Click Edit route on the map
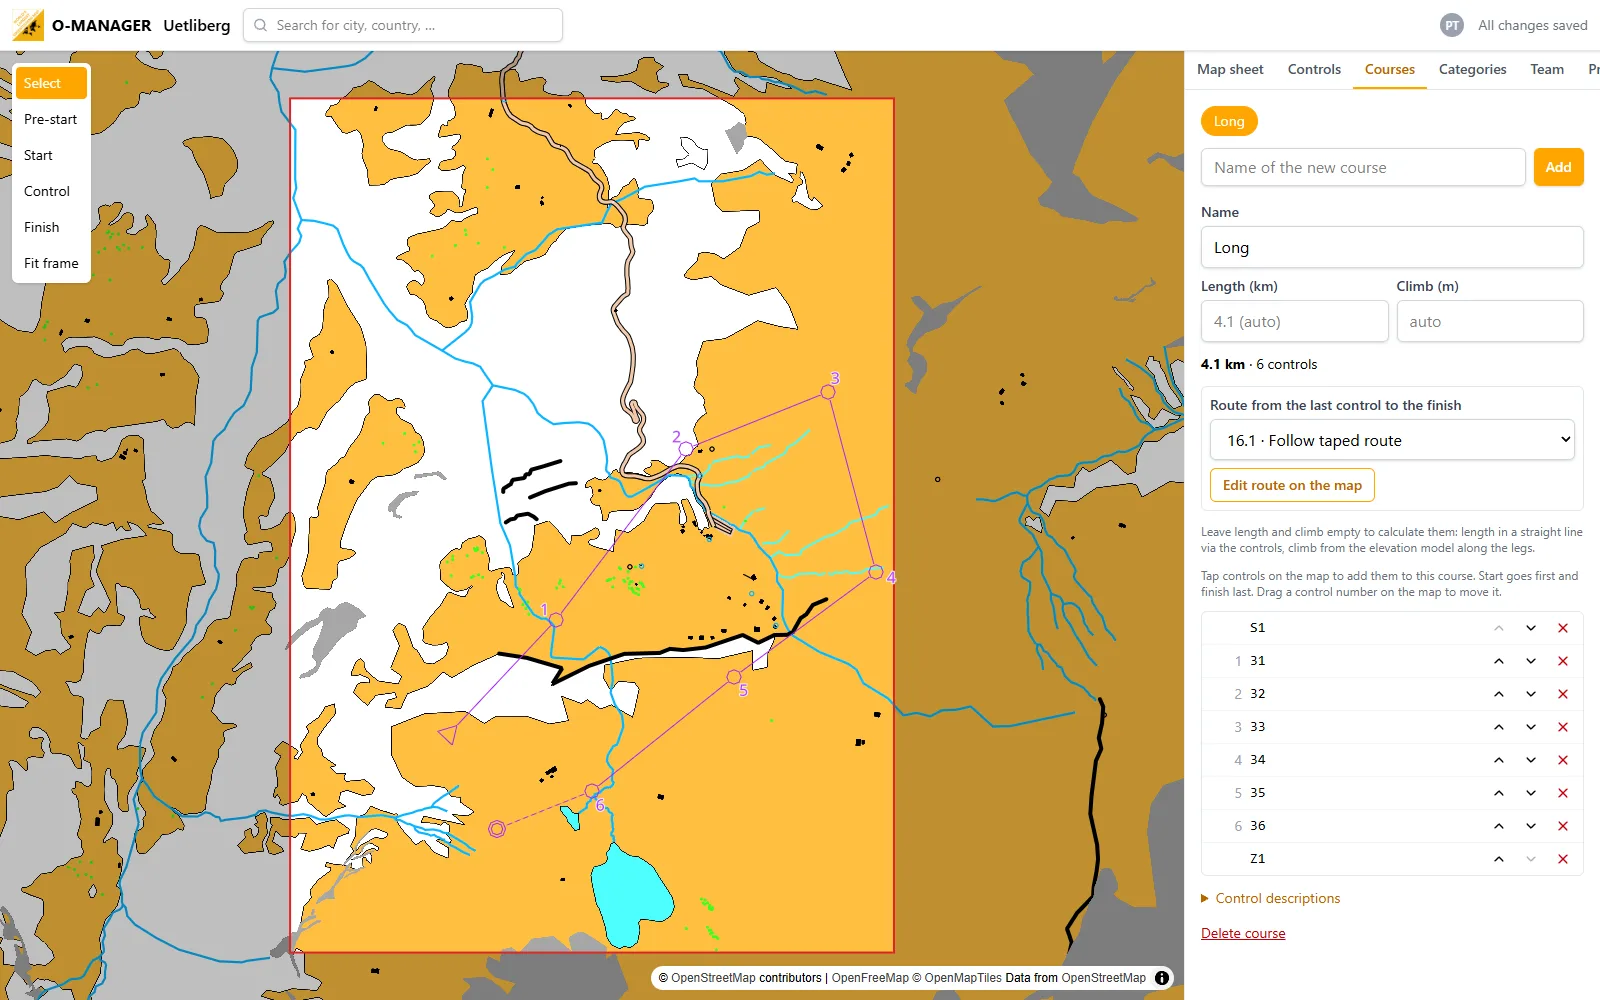1600x1000 pixels. 1292,485
